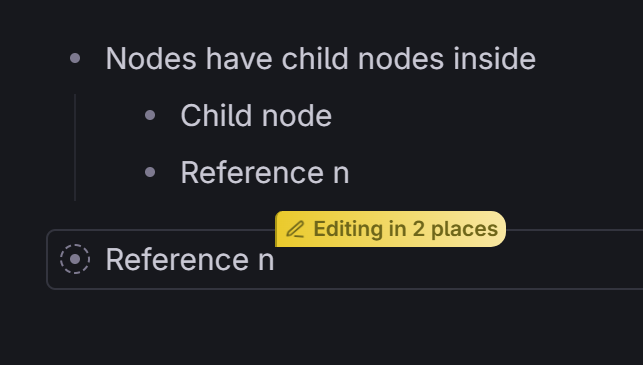Click the bullet next to 'Child node'
Screen dimensions: 643x365
click(150, 115)
